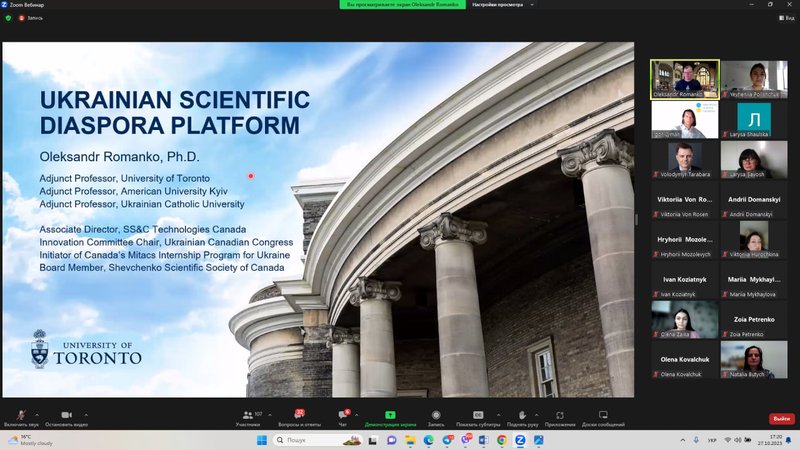Open Task View from taskbar
The width and height of the screenshot is (800, 450).
(x=373, y=440)
